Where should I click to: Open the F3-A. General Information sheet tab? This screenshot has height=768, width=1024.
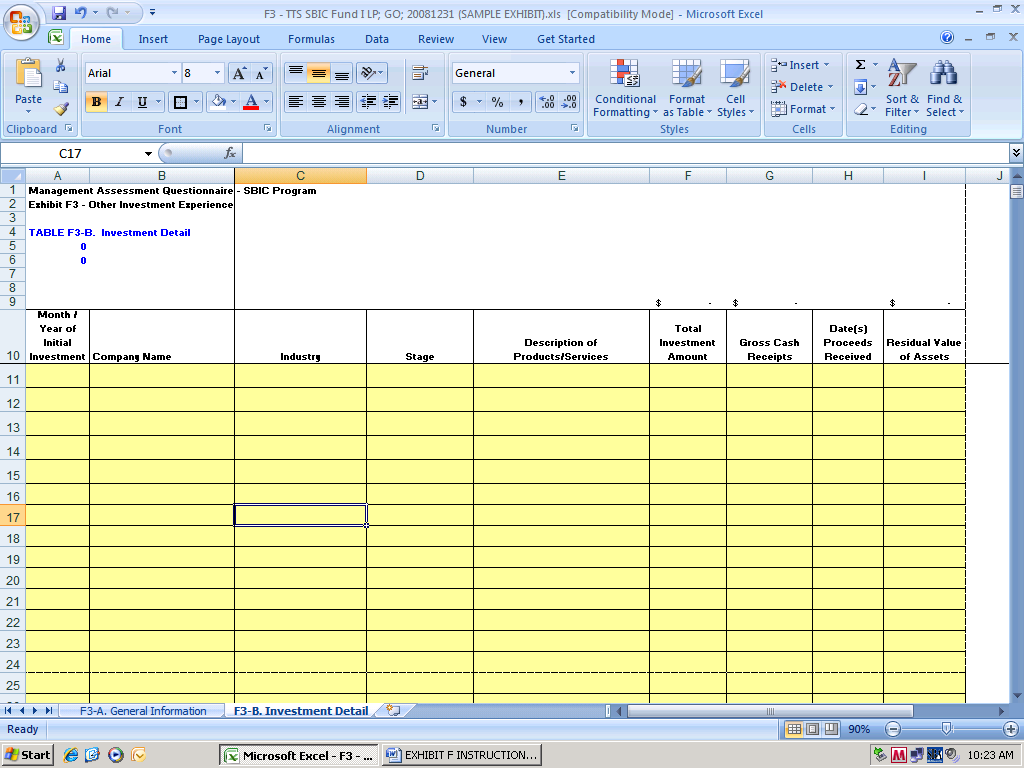coord(143,711)
